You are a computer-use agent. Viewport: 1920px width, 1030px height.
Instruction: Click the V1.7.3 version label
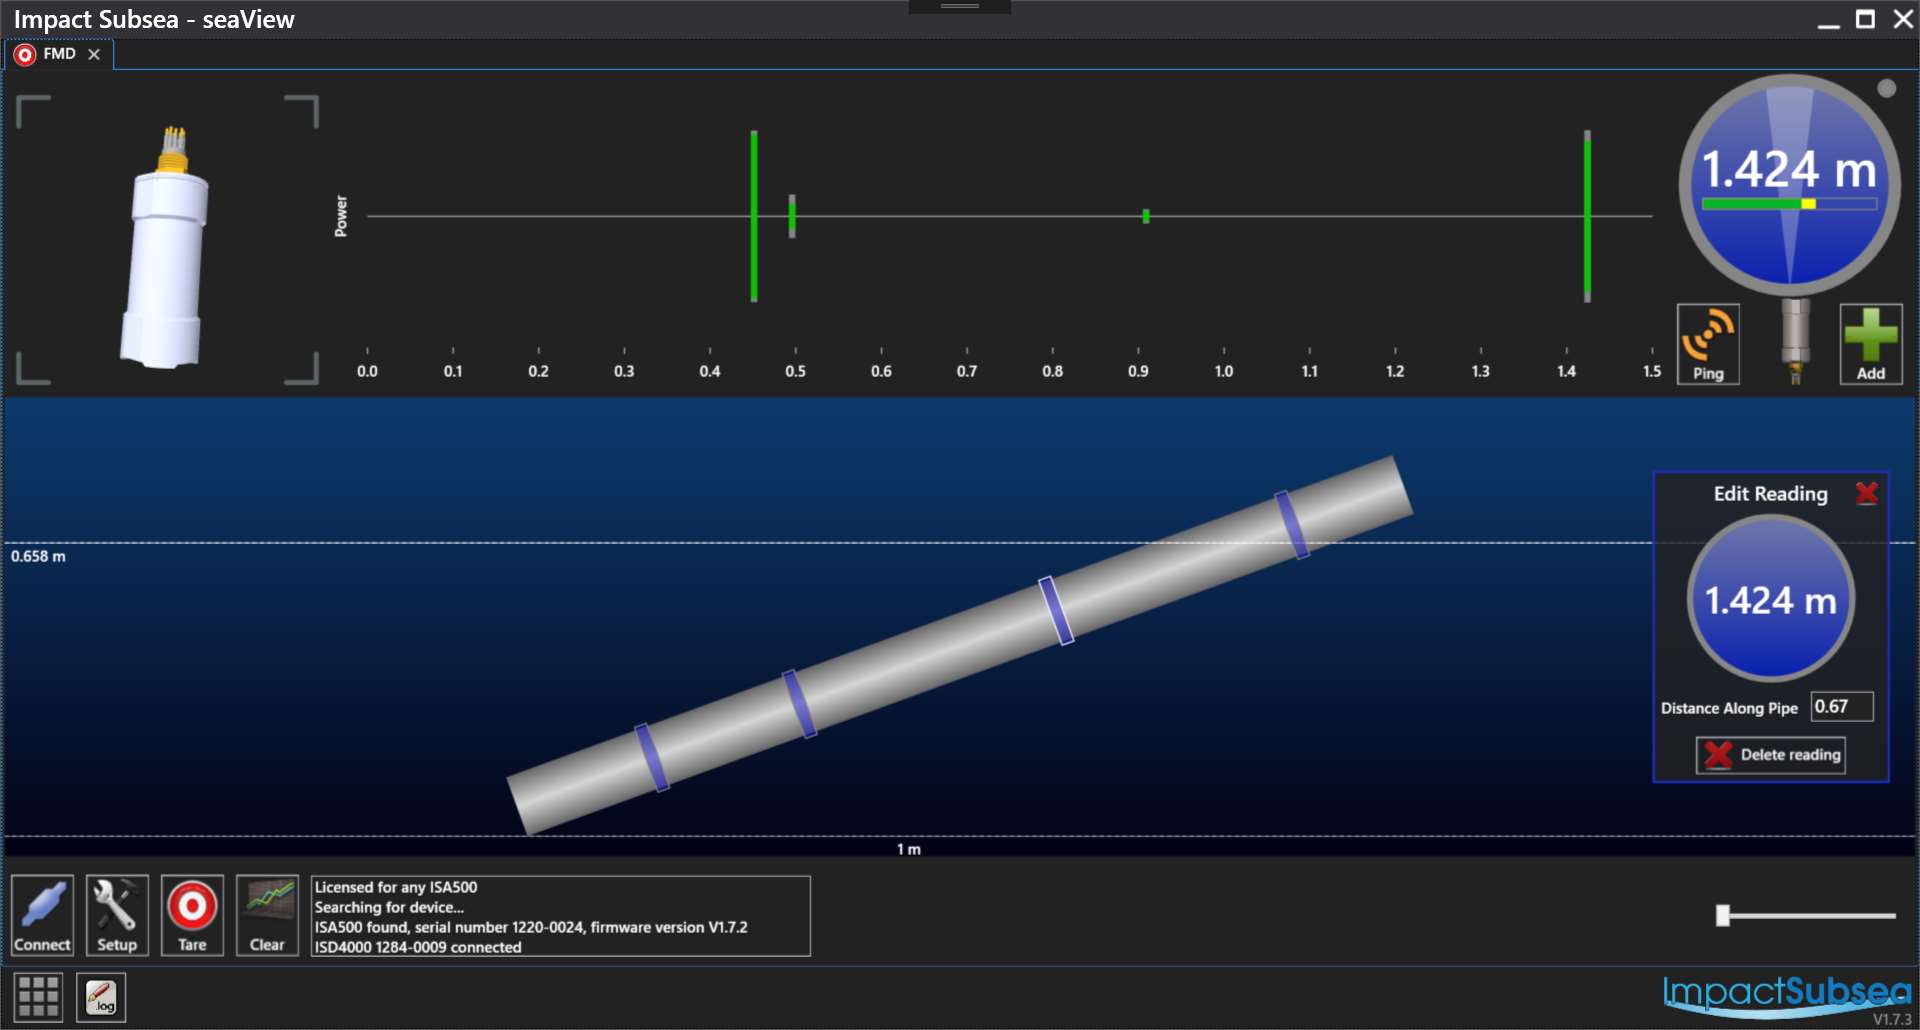click(1892, 1020)
